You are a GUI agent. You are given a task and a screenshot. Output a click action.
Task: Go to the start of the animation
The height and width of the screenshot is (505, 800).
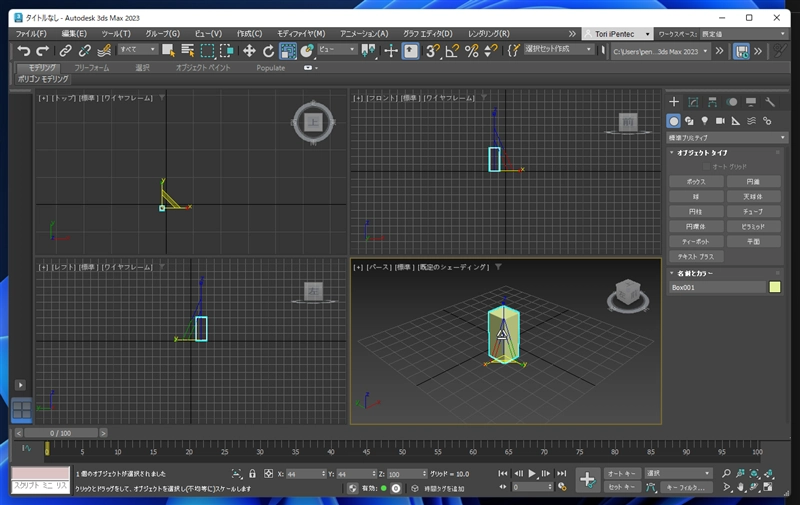click(x=503, y=473)
